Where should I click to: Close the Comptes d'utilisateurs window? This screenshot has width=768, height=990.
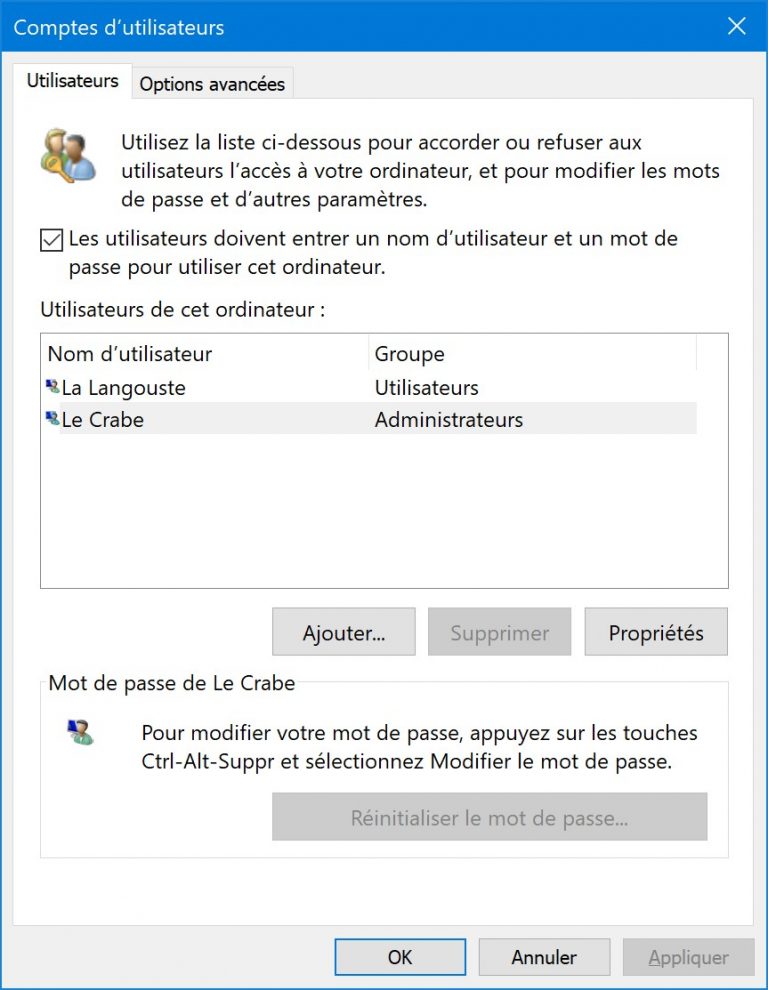coord(737,27)
